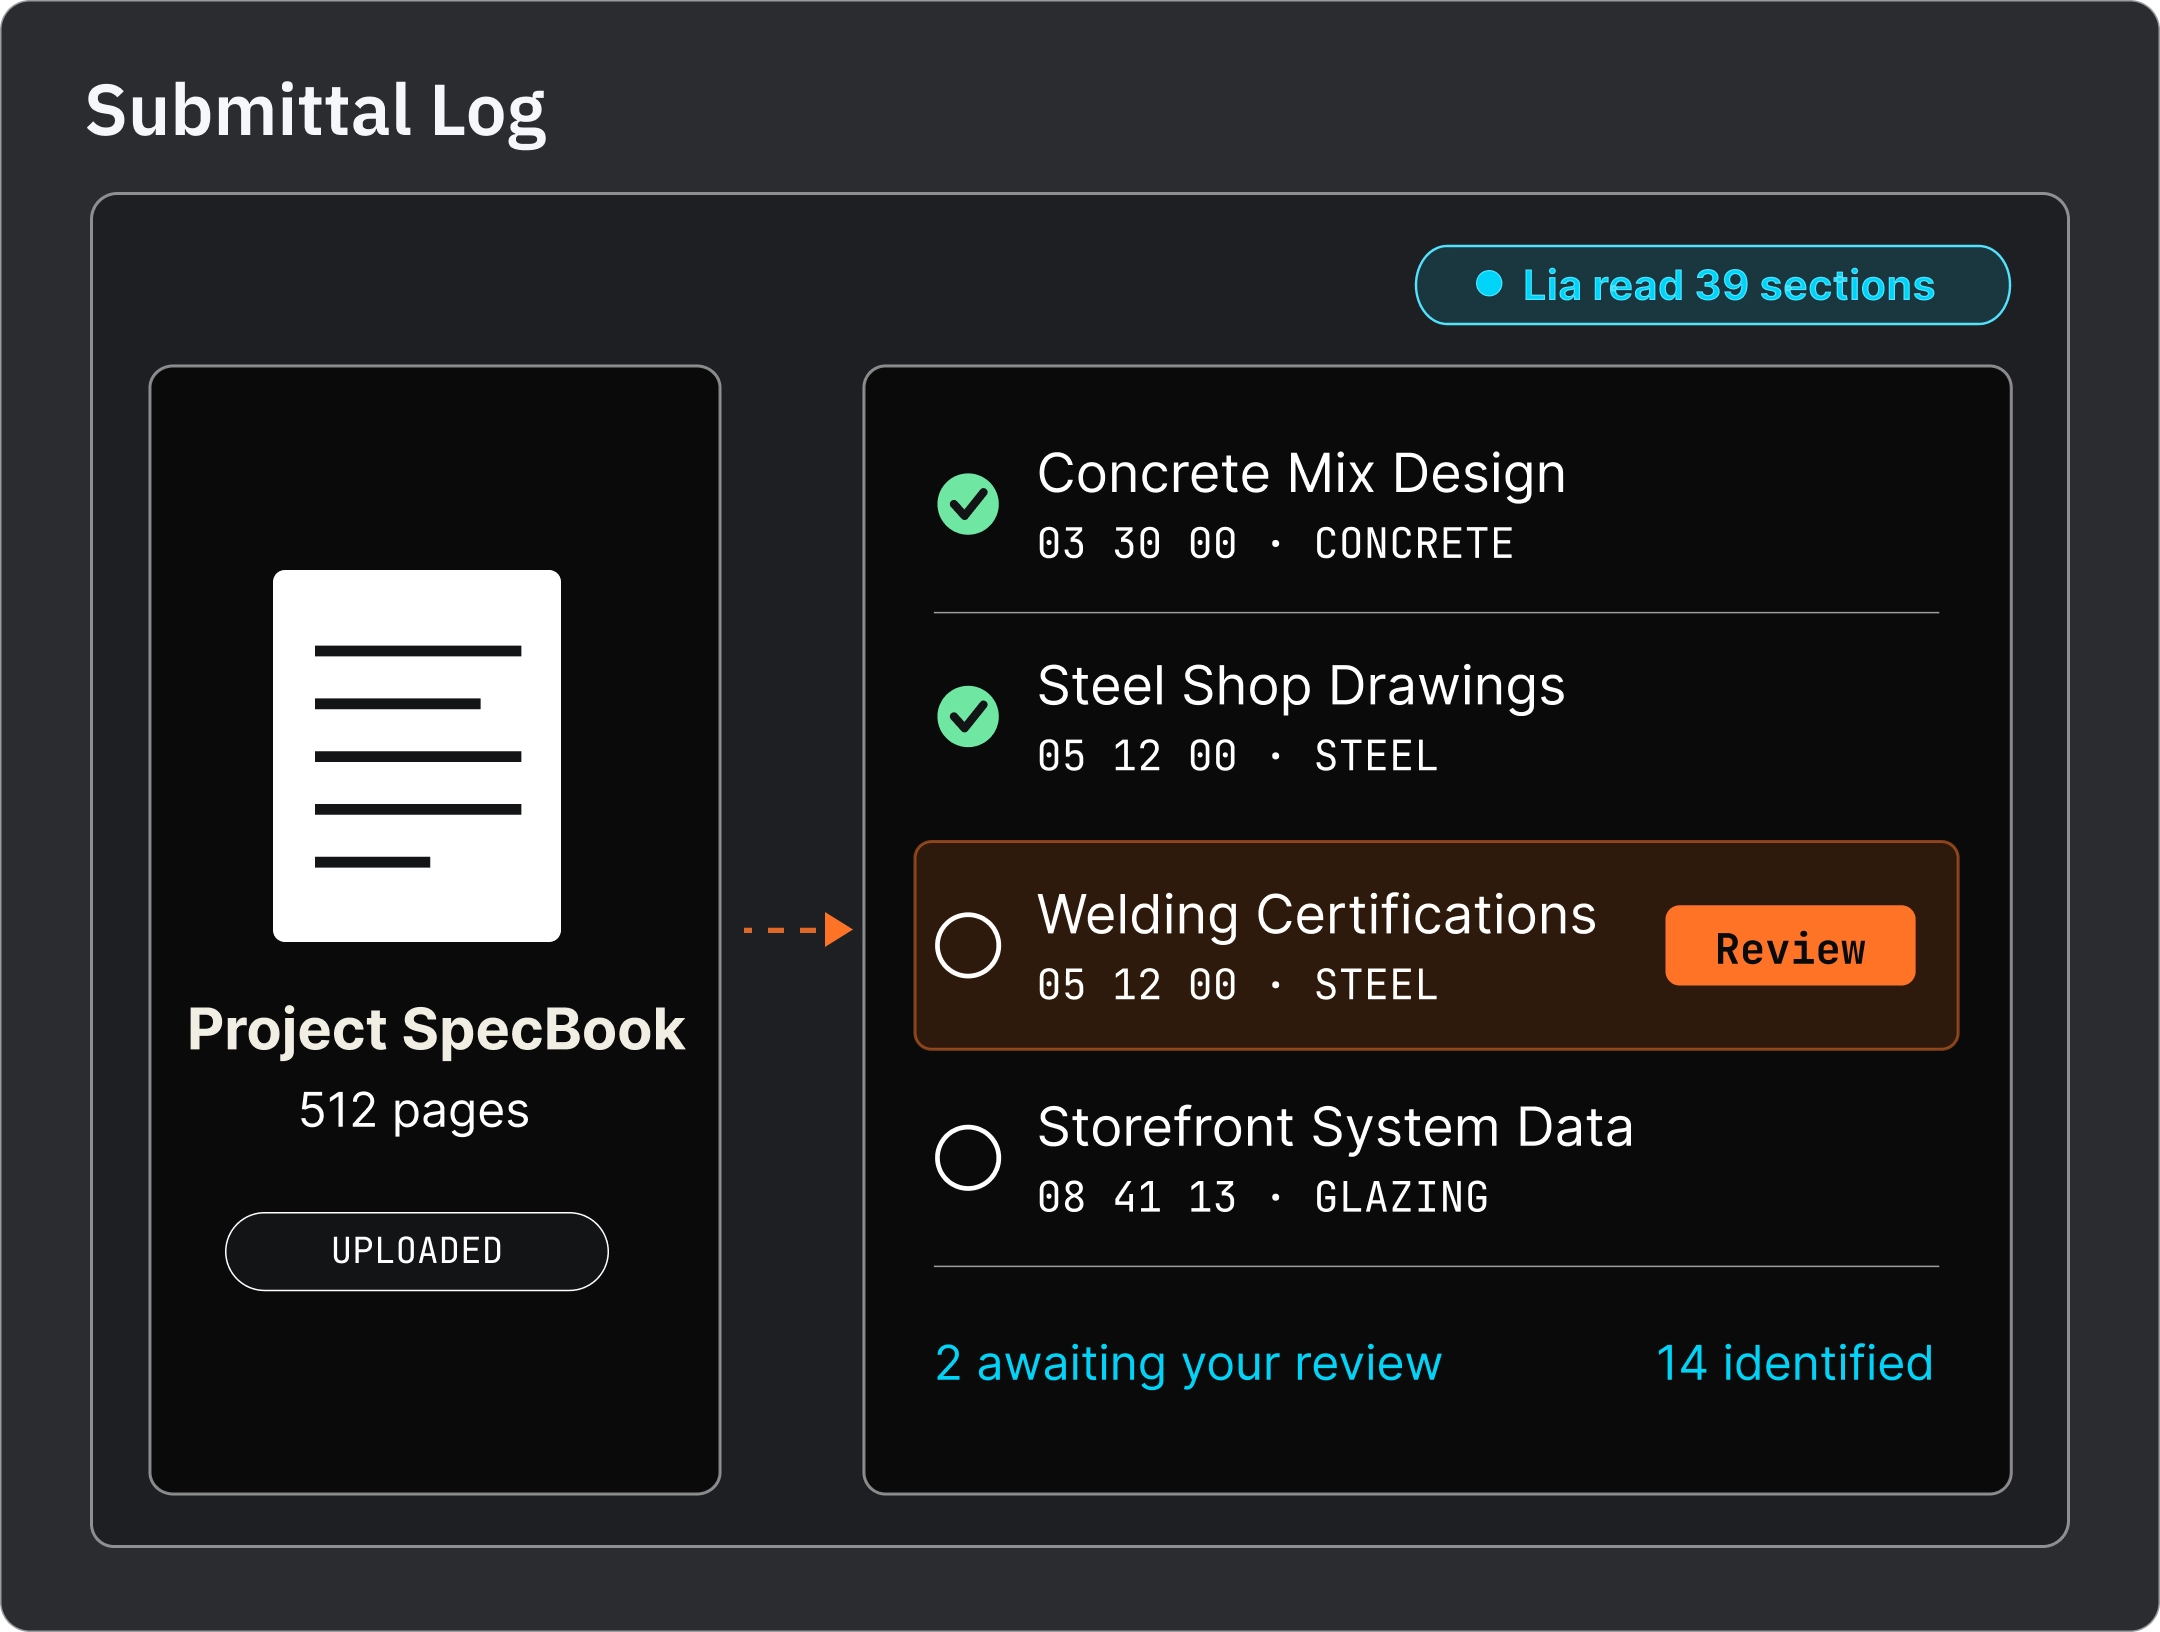This screenshot has width=2160, height=1632.
Task: Select the Welding Certifications title
Action: coord(1317,915)
